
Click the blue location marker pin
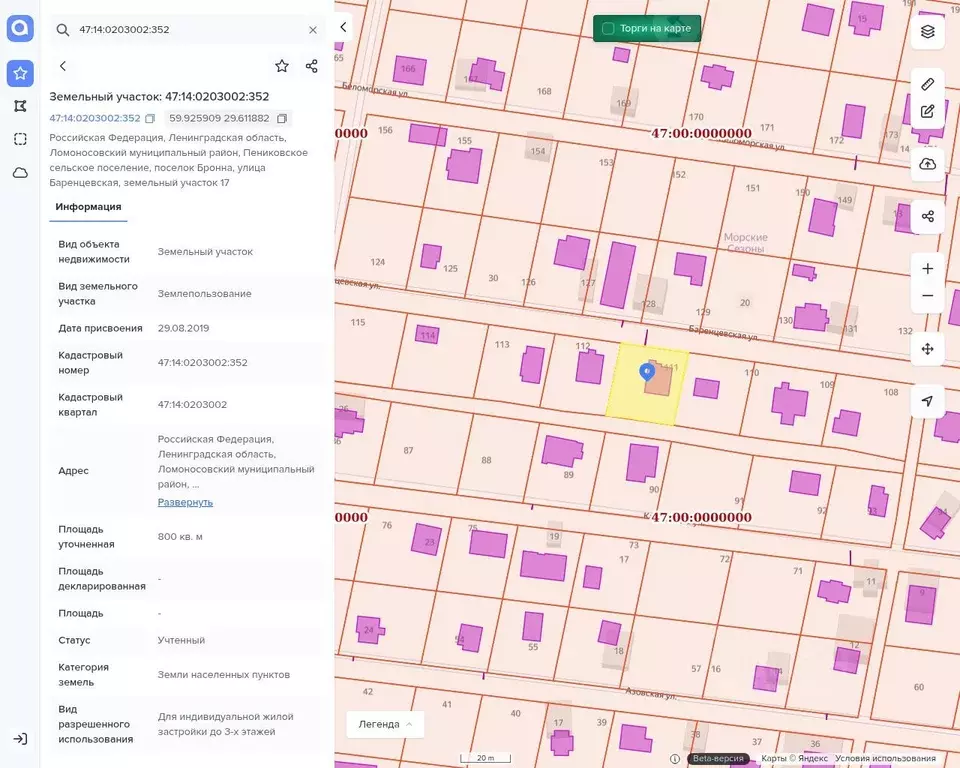point(647,372)
